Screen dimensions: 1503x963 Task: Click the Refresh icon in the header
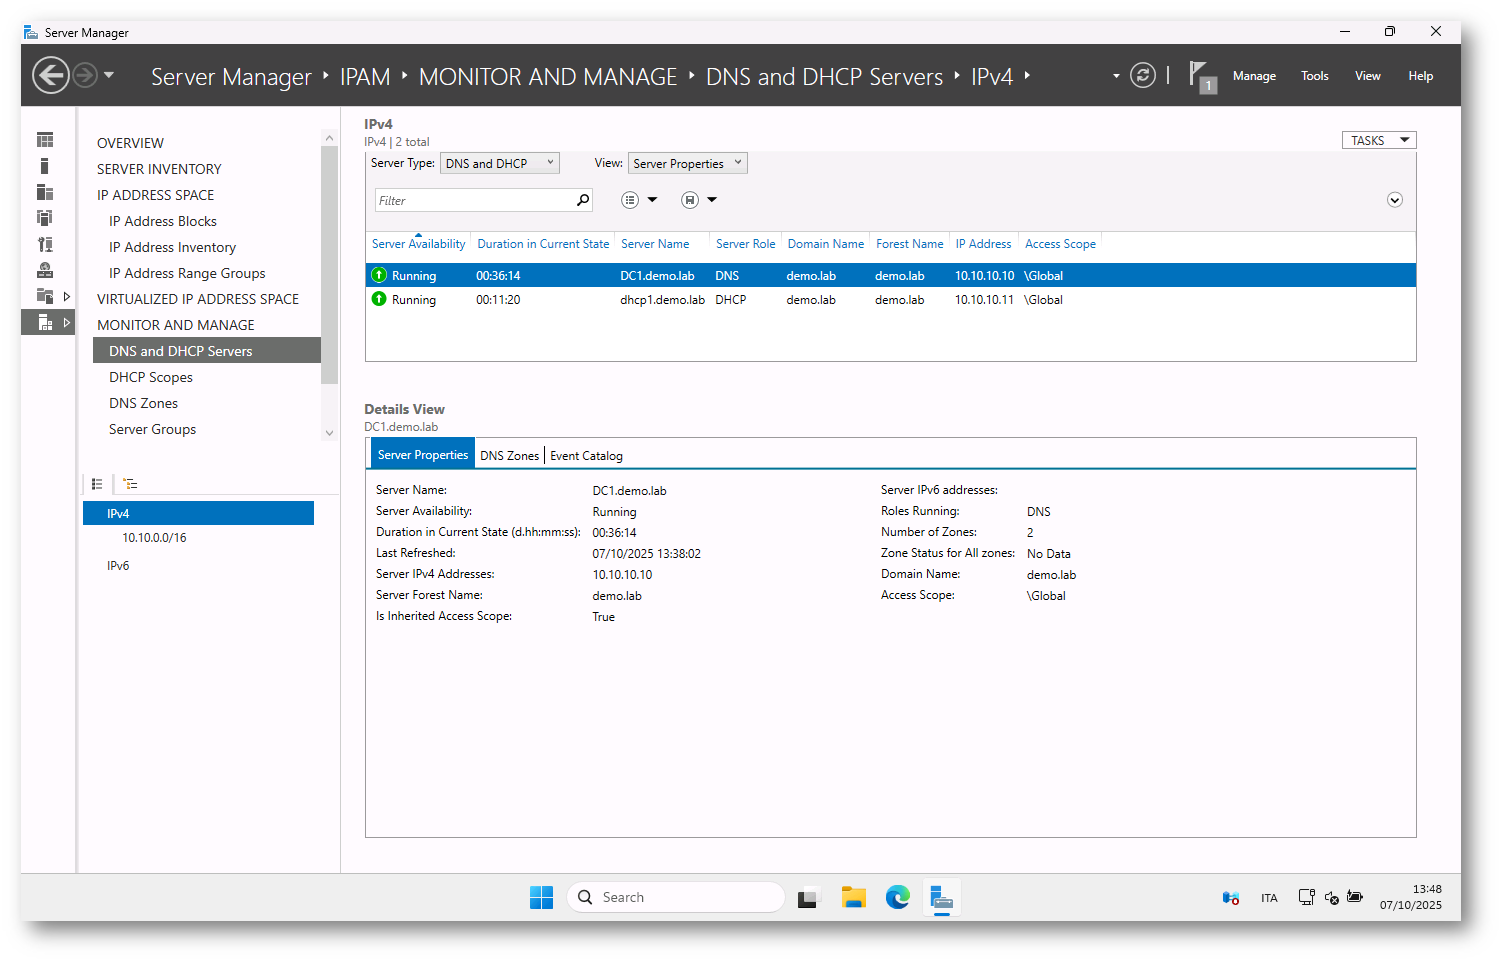[1142, 76]
